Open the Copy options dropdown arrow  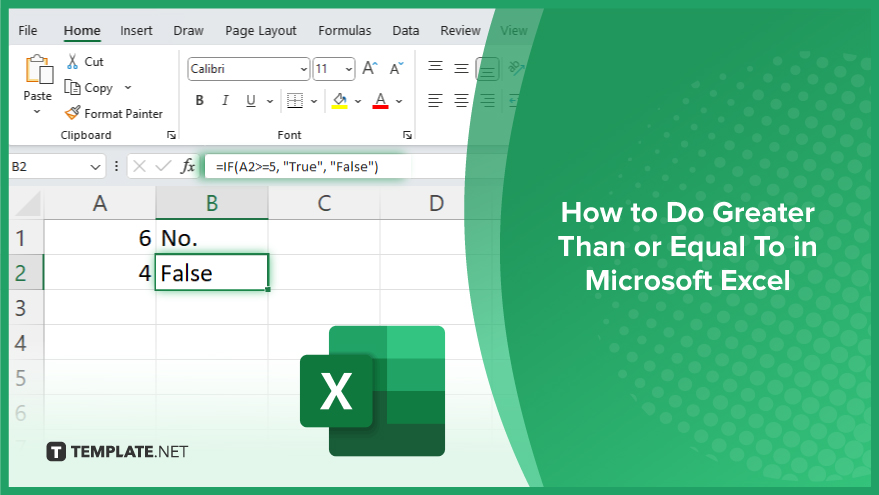tap(128, 87)
